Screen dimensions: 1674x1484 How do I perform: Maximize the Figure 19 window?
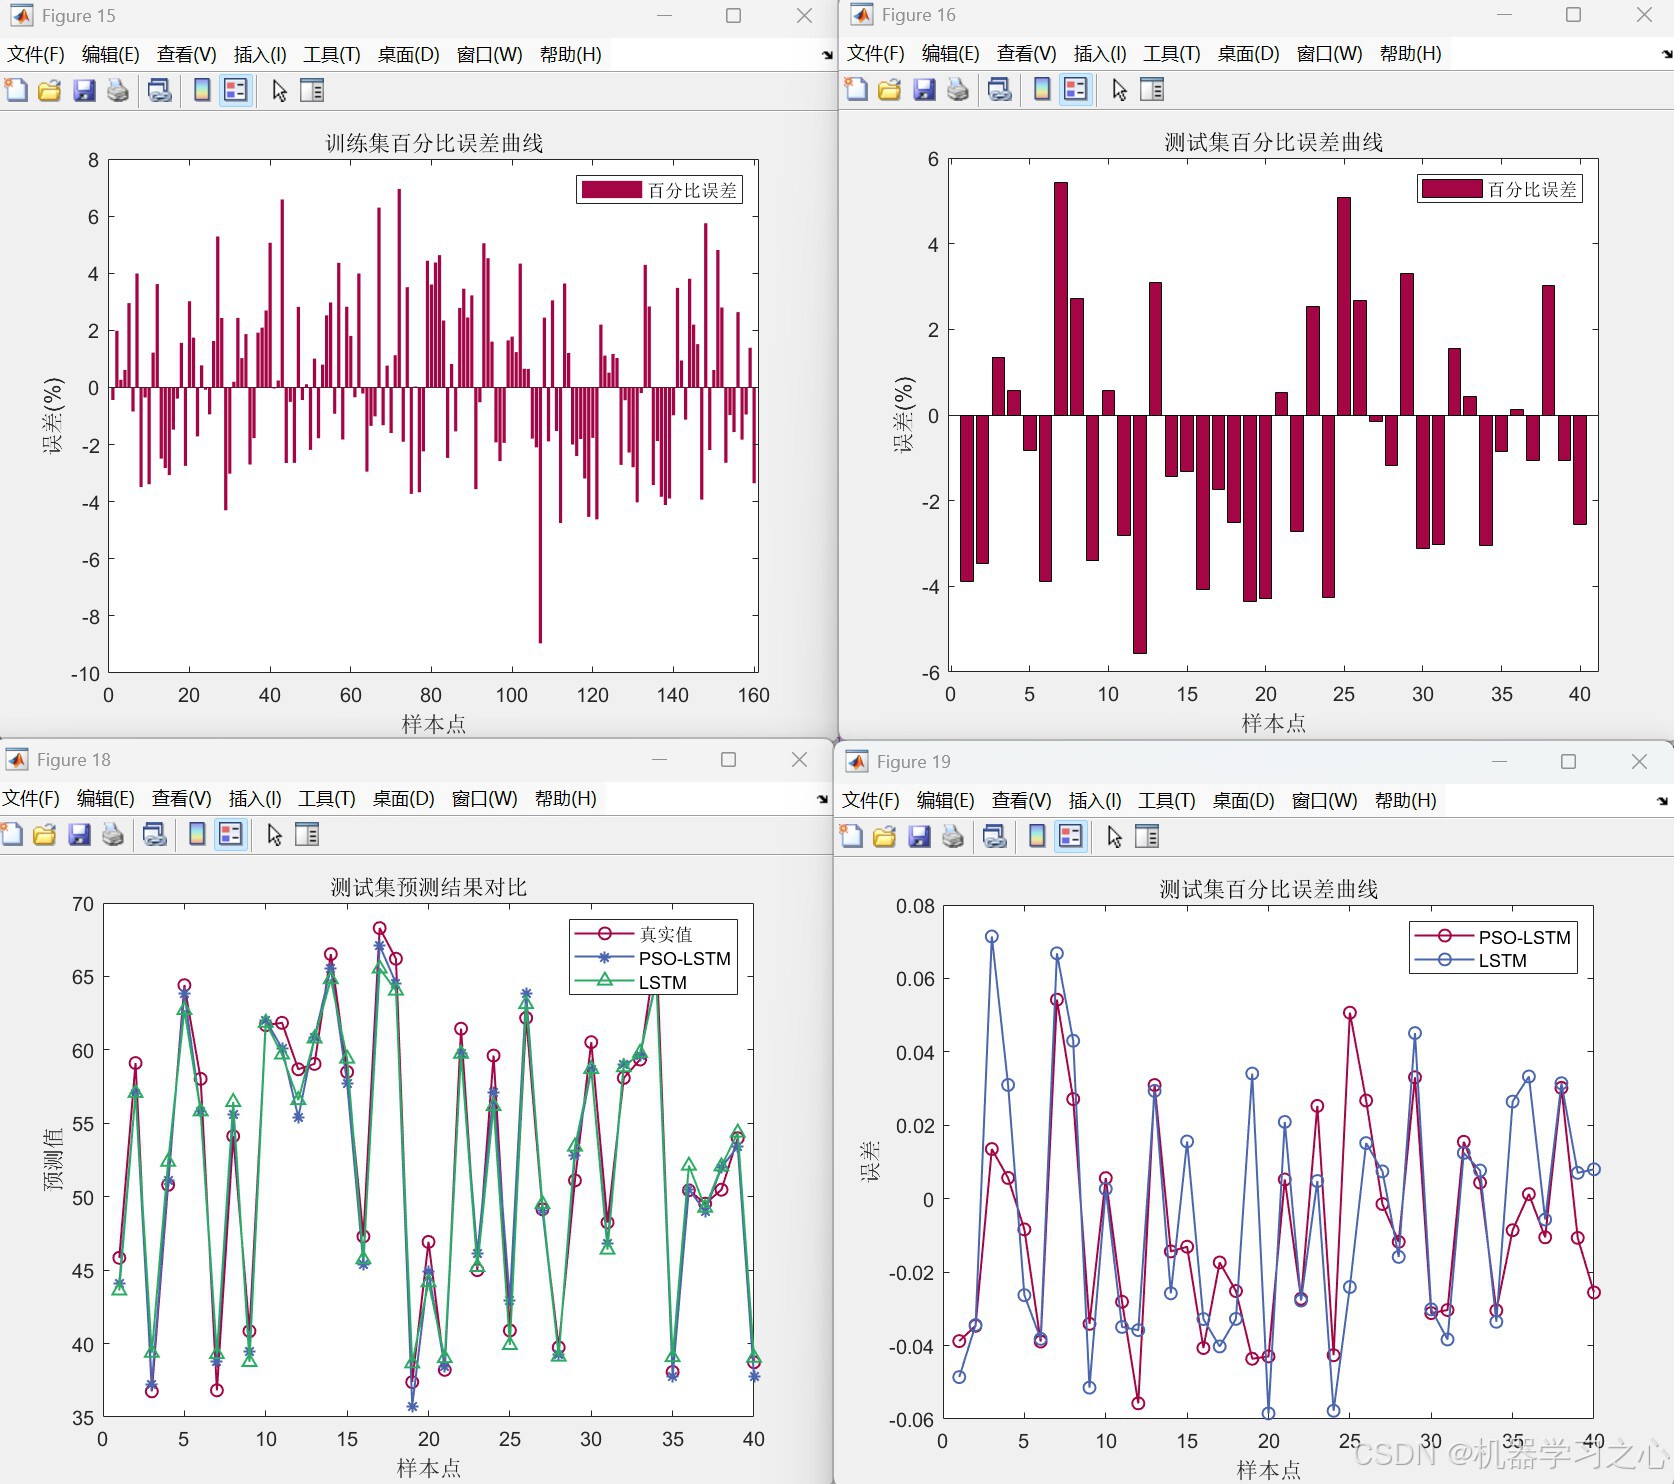[1568, 762]
